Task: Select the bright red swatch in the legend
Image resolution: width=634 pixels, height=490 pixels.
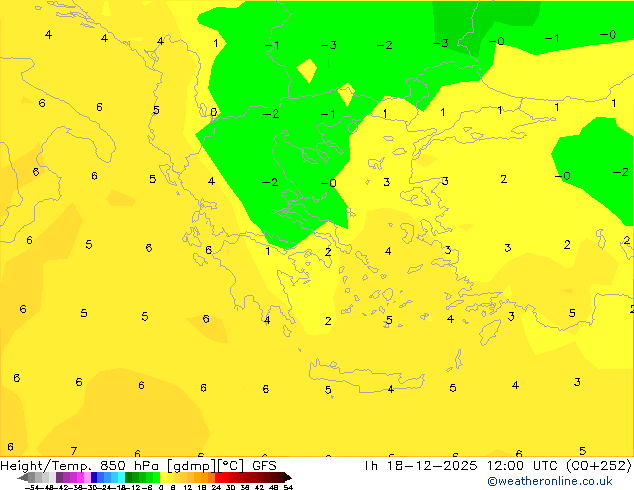Action: click(218, 477)
